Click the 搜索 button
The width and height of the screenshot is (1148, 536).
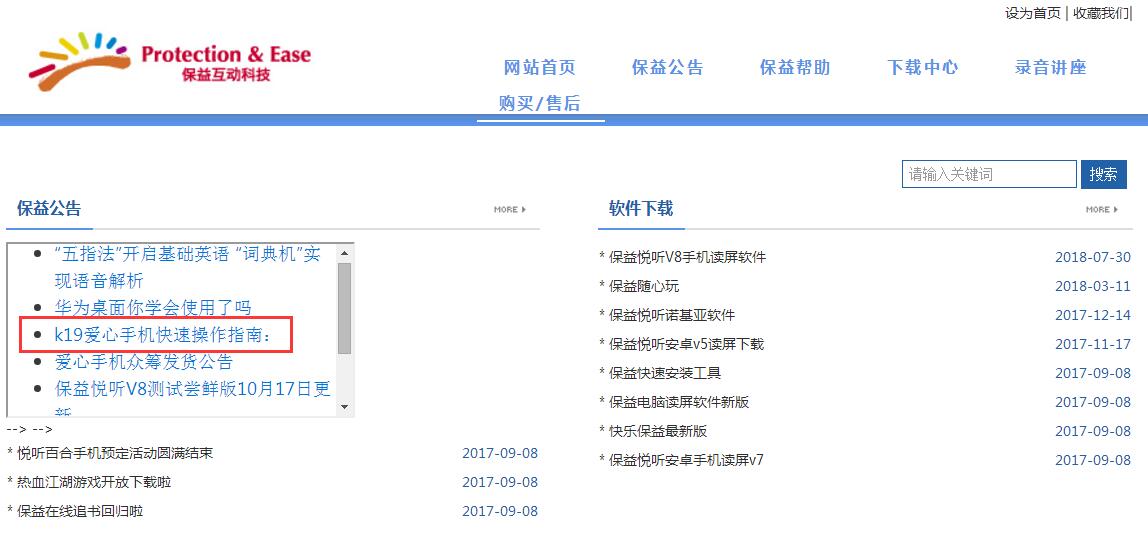point(1103,174)
